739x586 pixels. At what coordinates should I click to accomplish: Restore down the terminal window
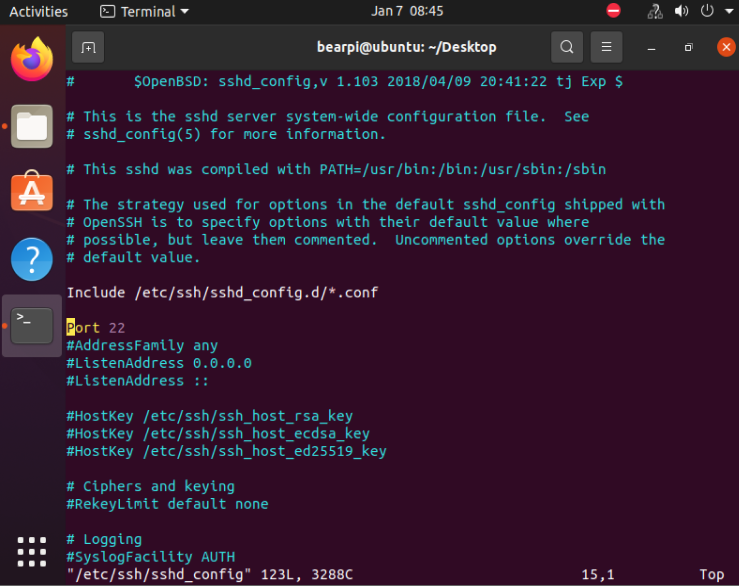pyautogui.click(x=688, y=47)
